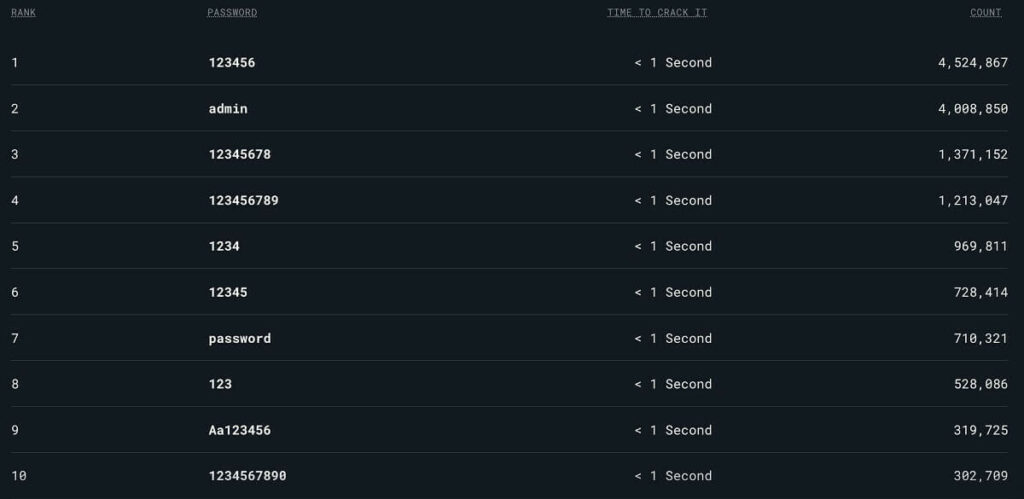Sort by the PASSWORD column header
The image size is (1024, 499).
coord(232,13)
